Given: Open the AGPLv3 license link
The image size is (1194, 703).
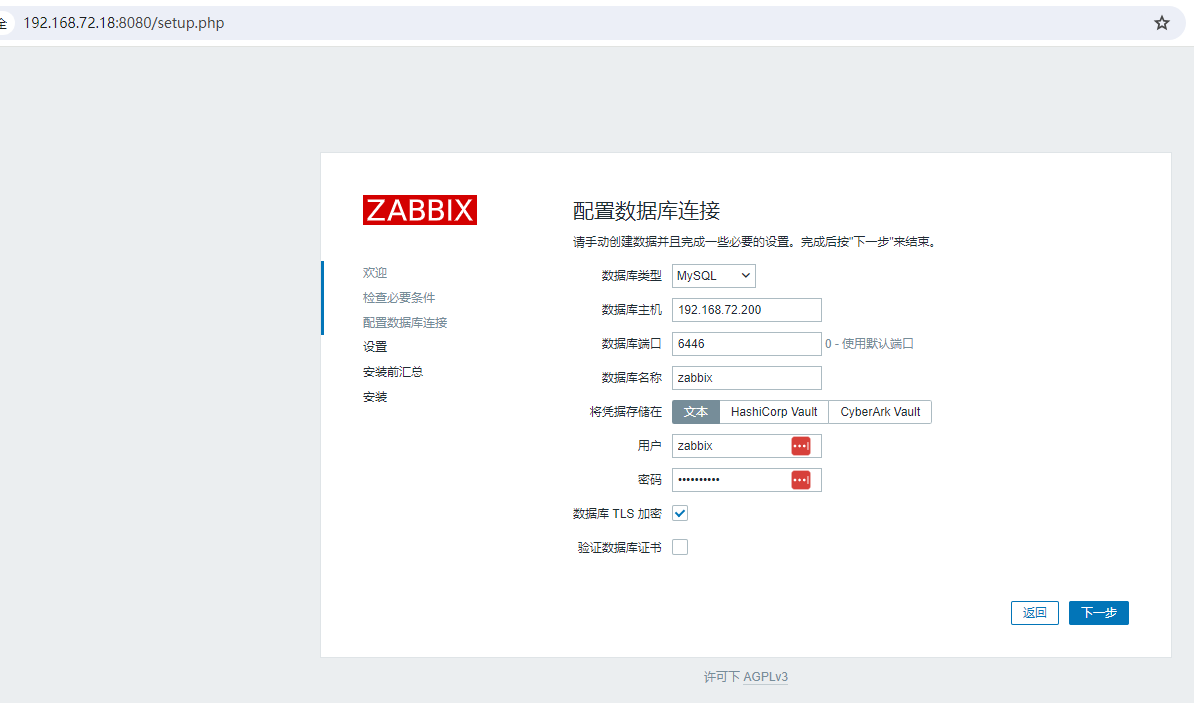Looking at the screenshot, I should (x=765, y=677).
